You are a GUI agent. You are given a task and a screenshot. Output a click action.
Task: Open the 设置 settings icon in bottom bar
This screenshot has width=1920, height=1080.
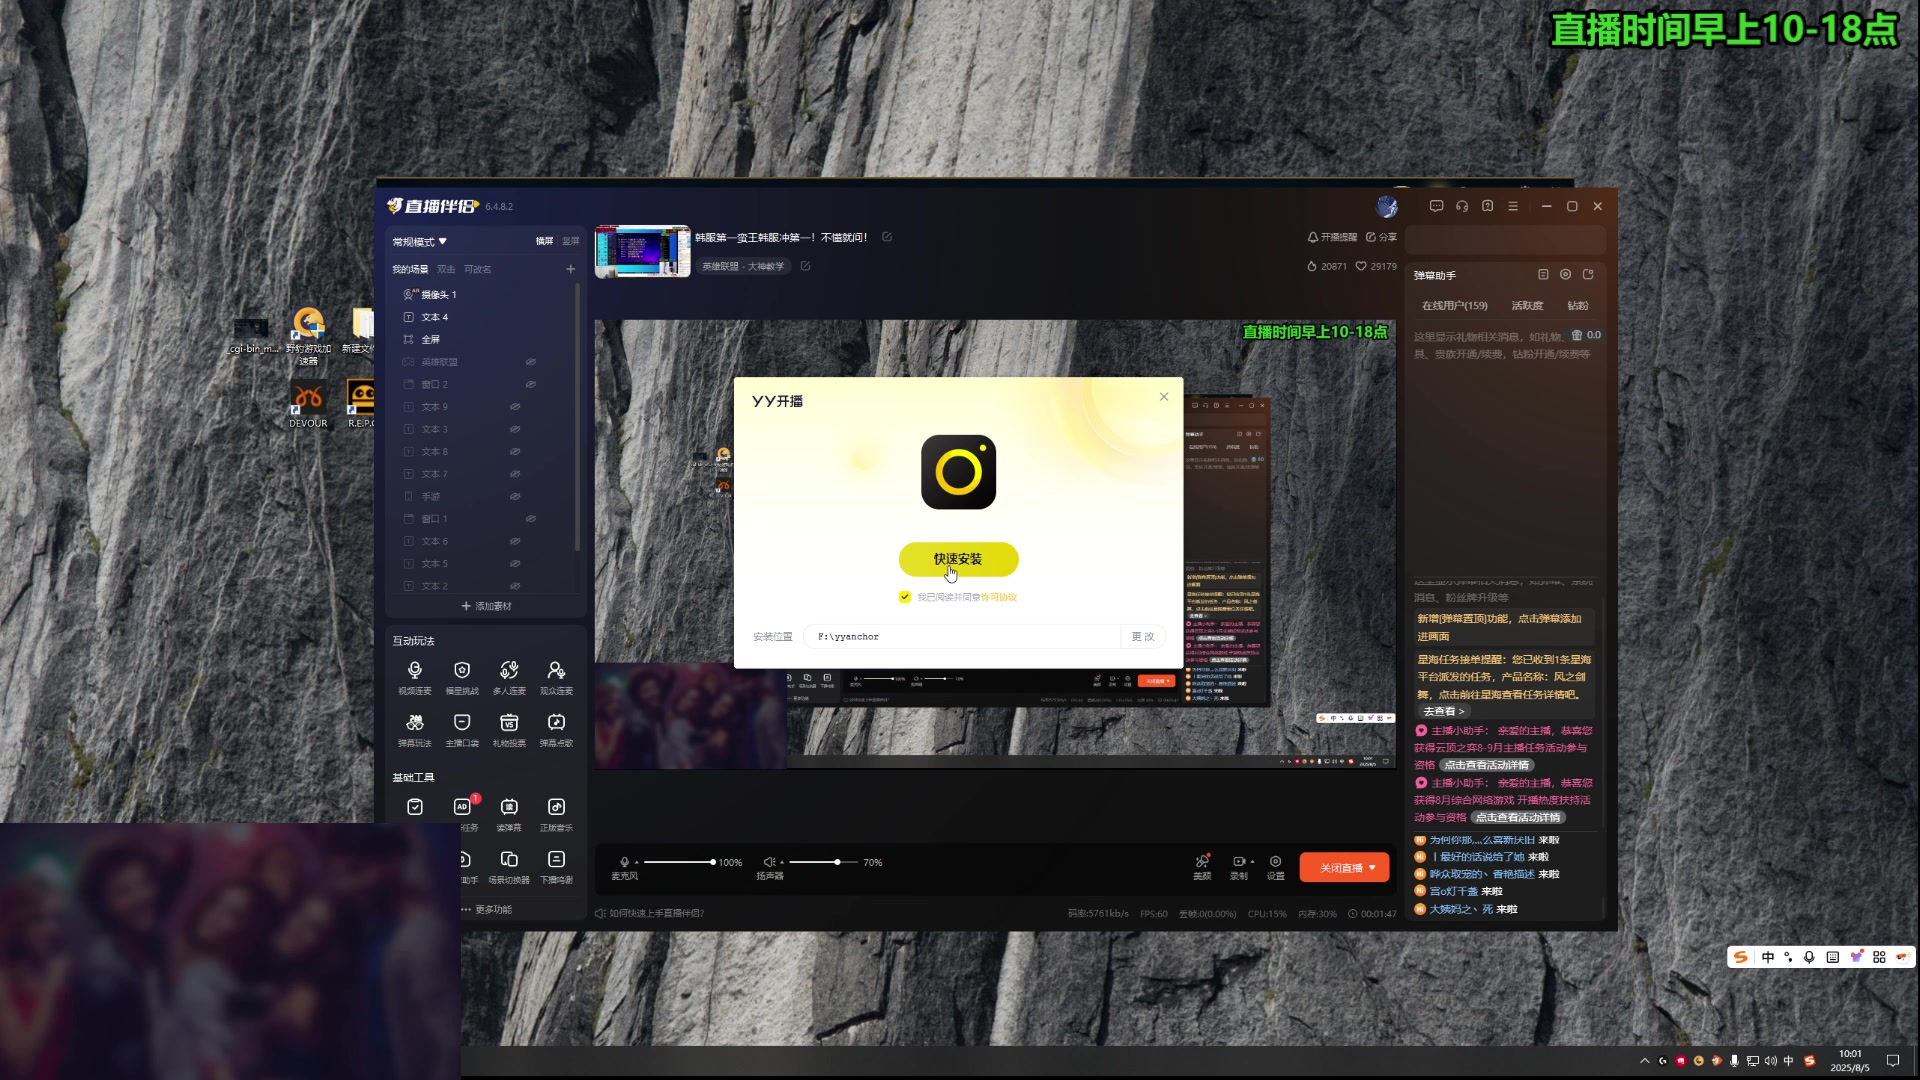coord(1276,867)
